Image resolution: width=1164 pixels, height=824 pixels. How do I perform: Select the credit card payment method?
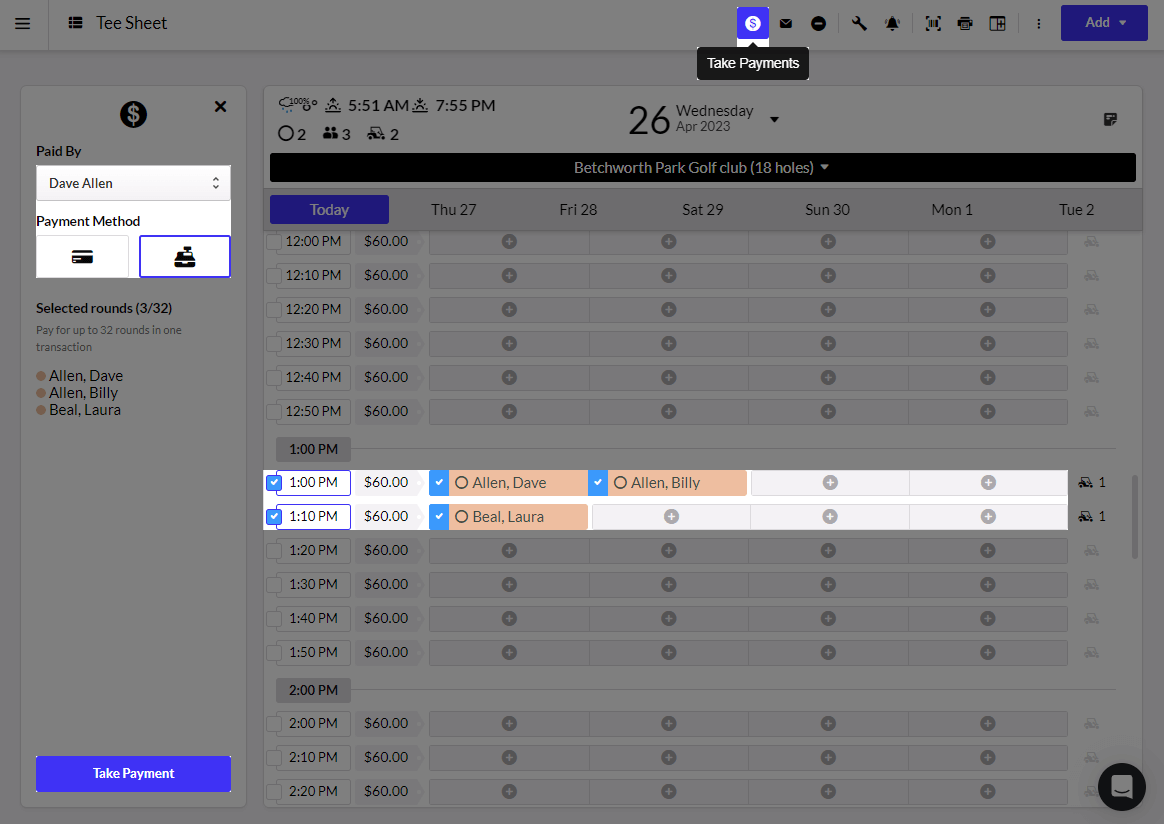coord(82,257)
